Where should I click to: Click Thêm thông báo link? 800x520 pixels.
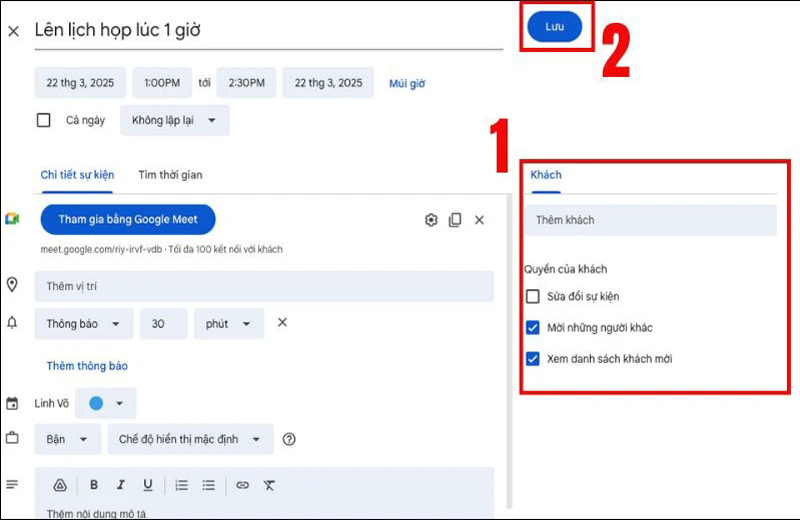click(87, 366)
